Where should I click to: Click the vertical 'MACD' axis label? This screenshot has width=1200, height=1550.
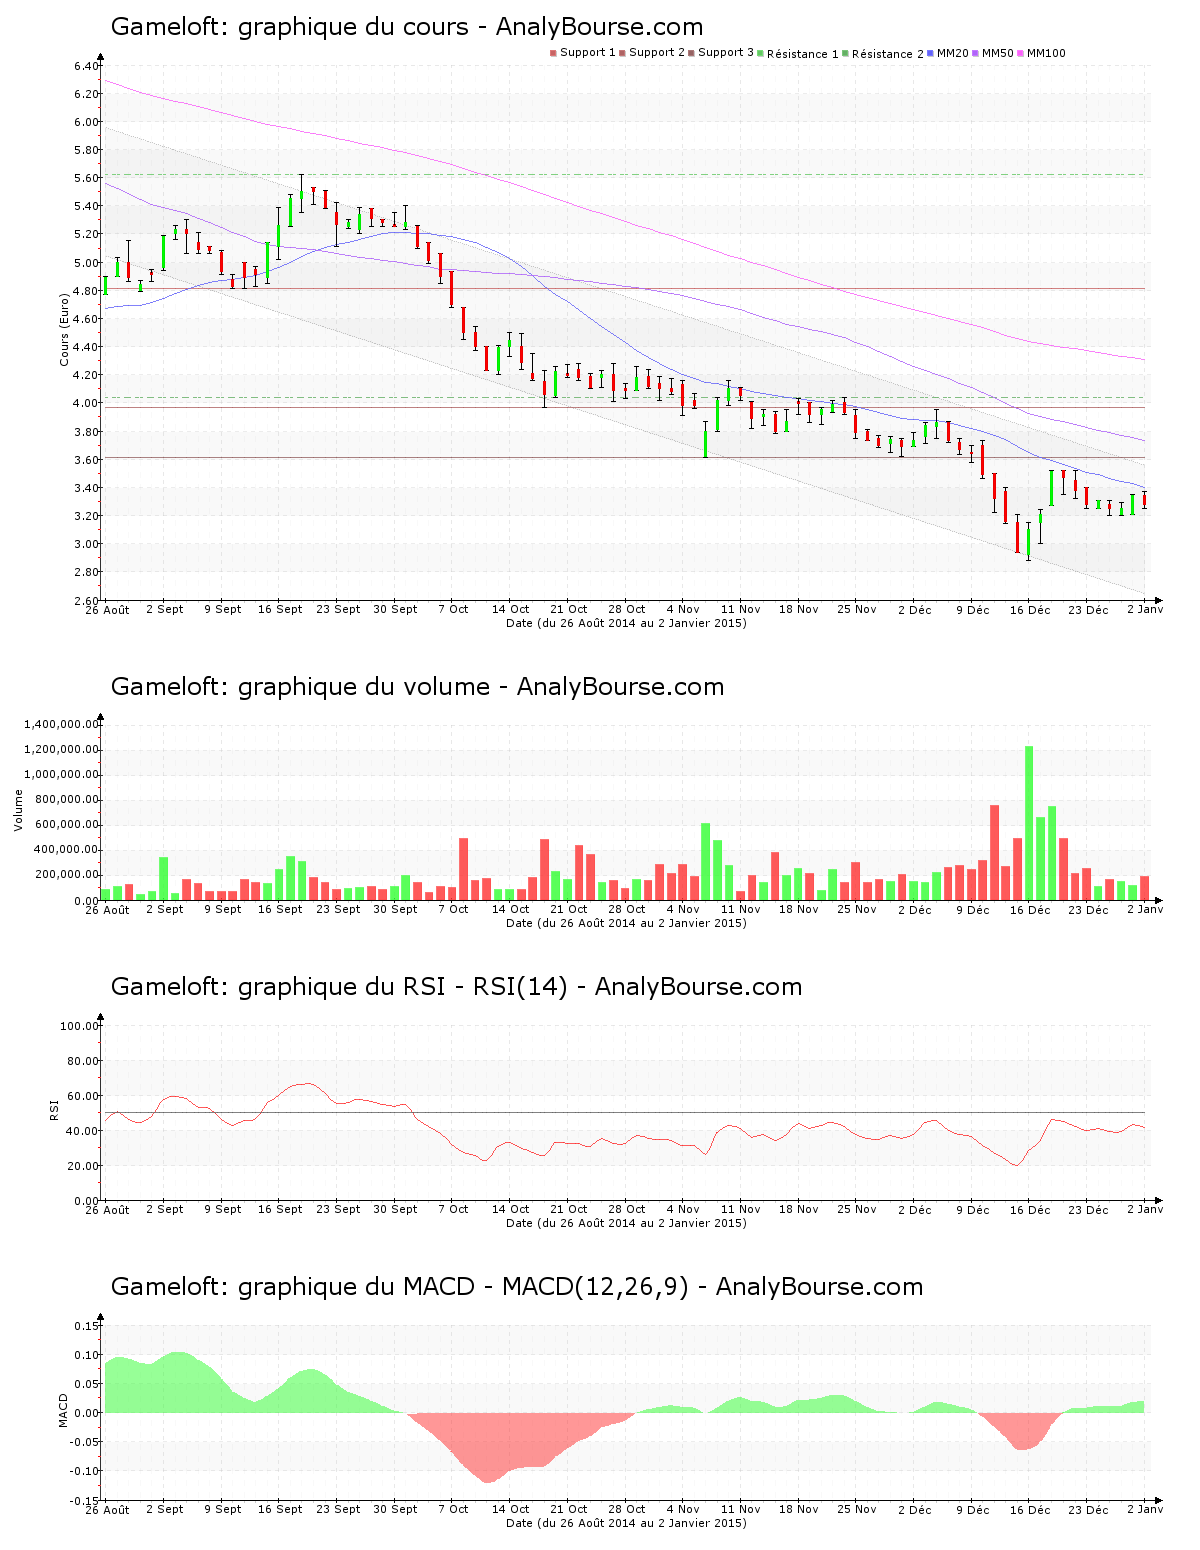click(64, 1410)
